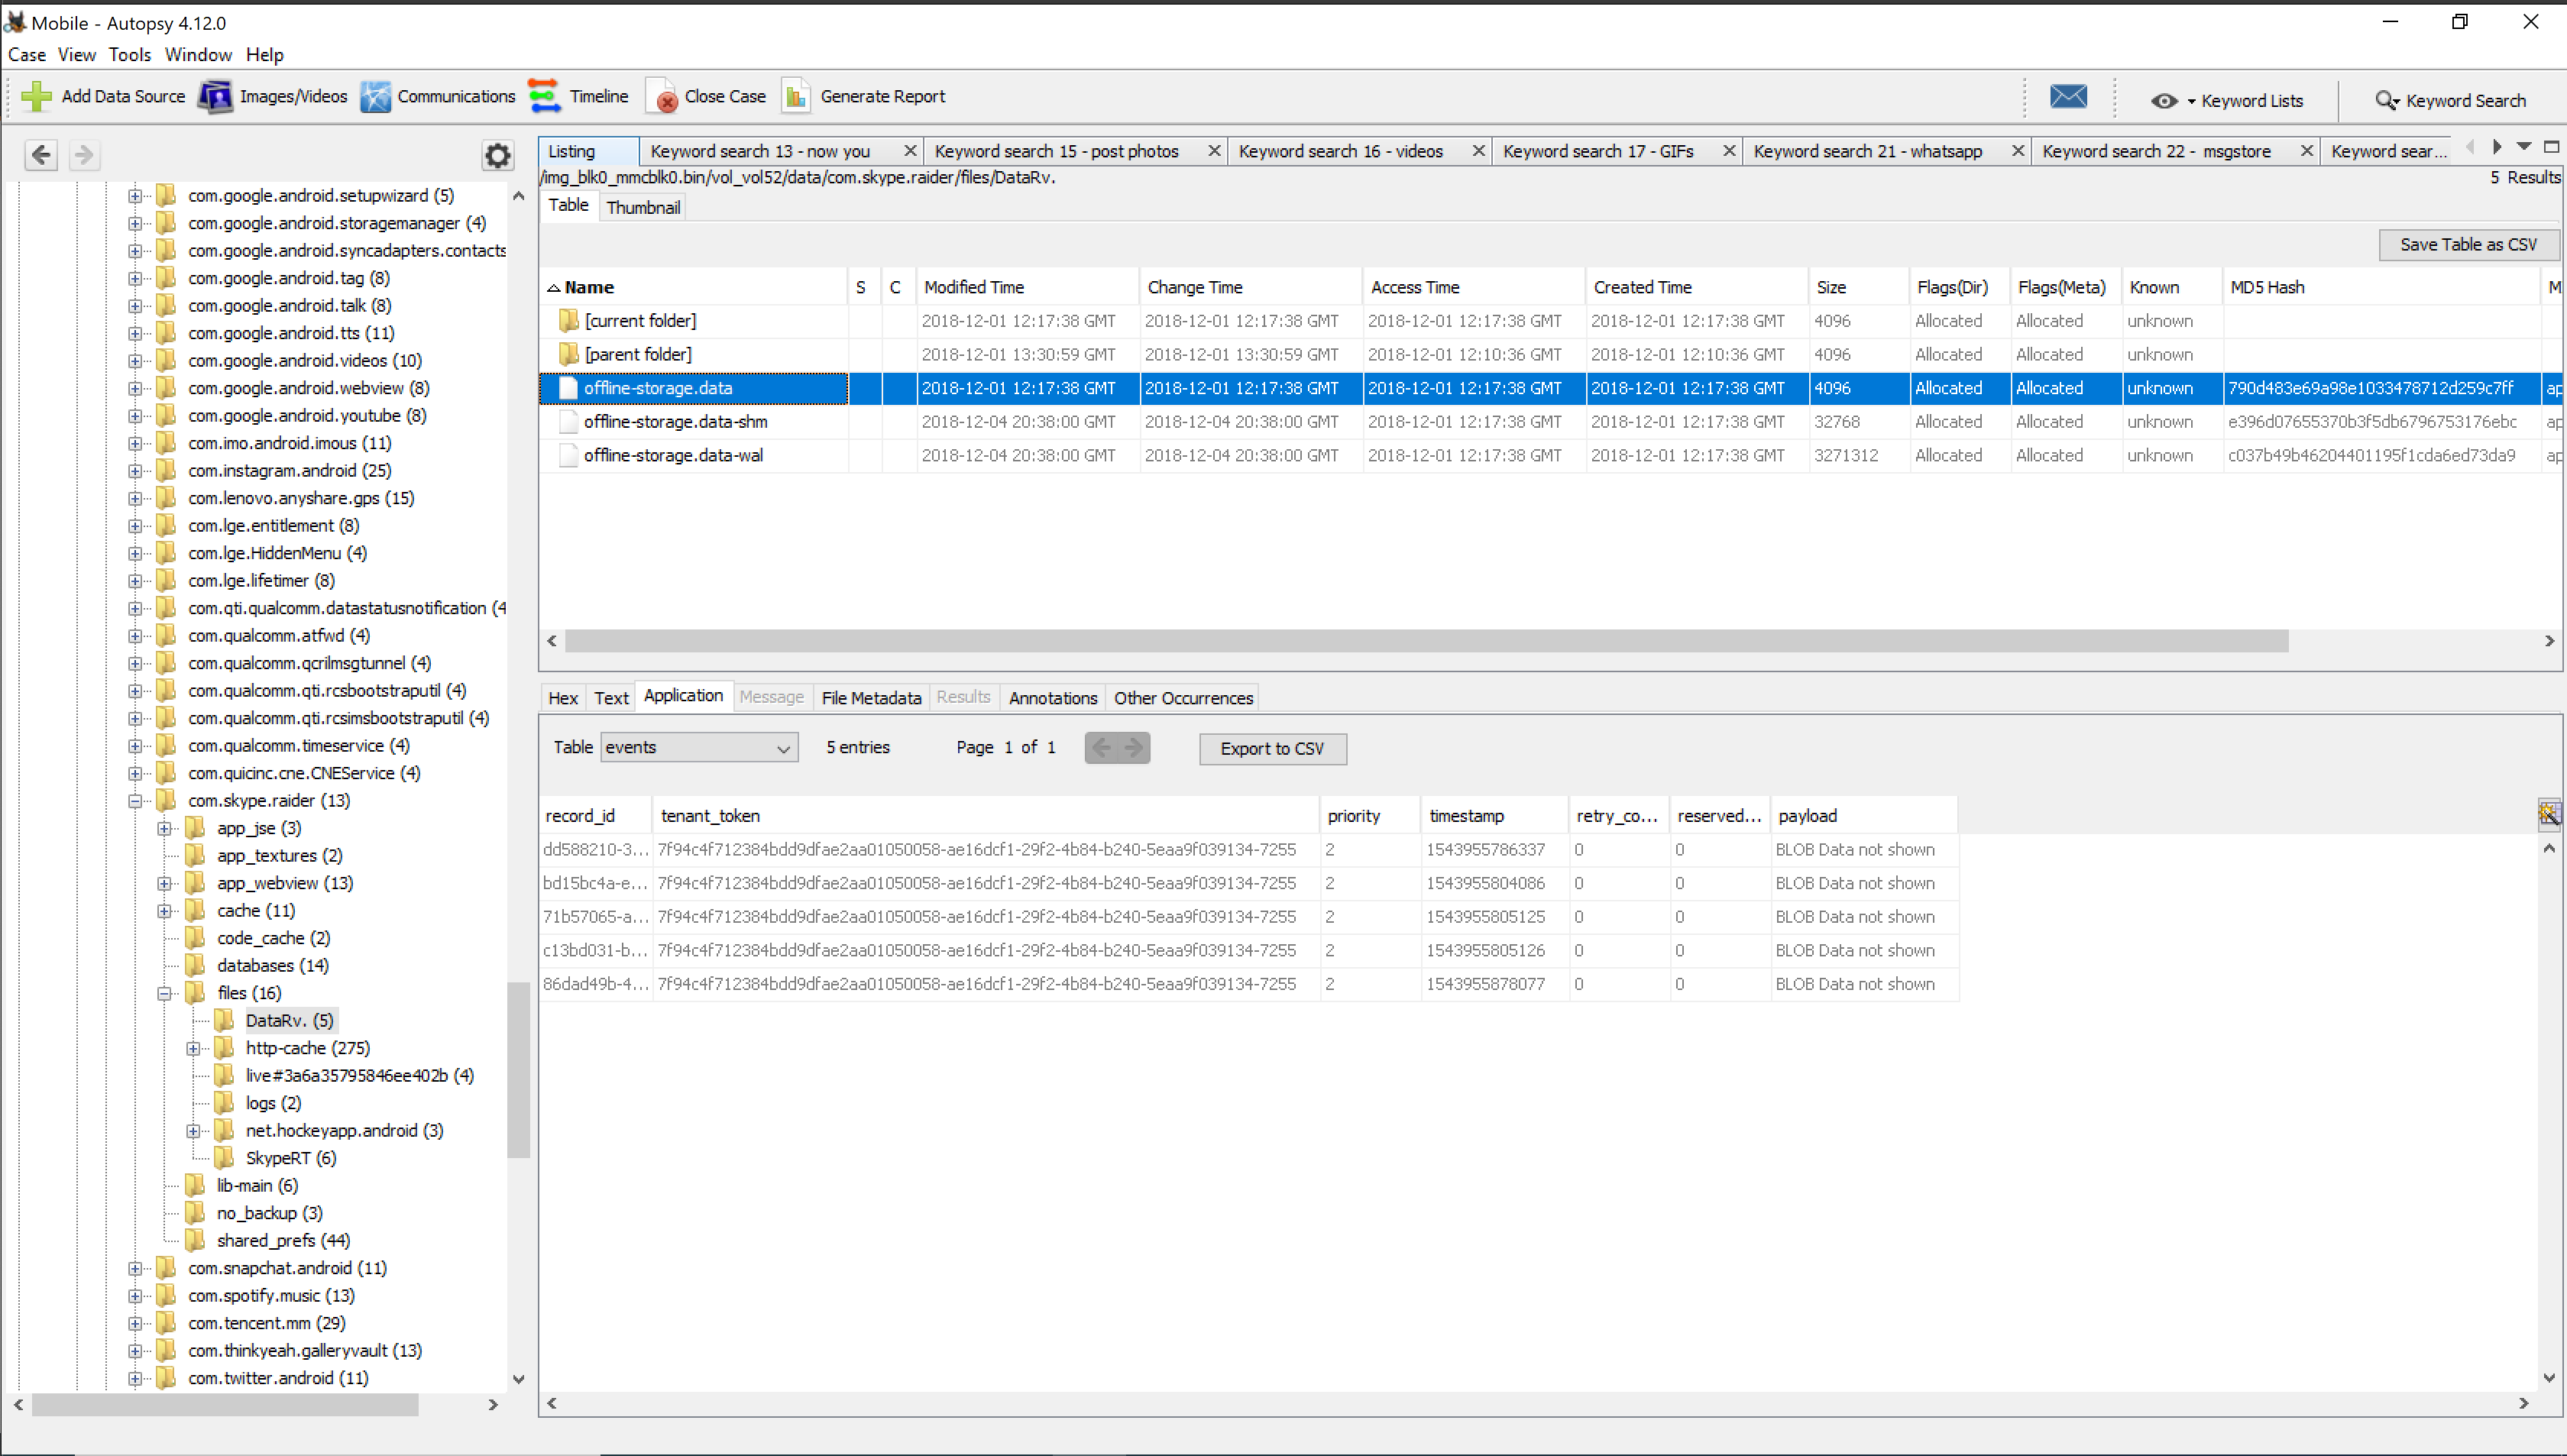This screenshot has height=1456, width=2567.
Task: Click the Export to CSV button
Action: [1272, 748]
